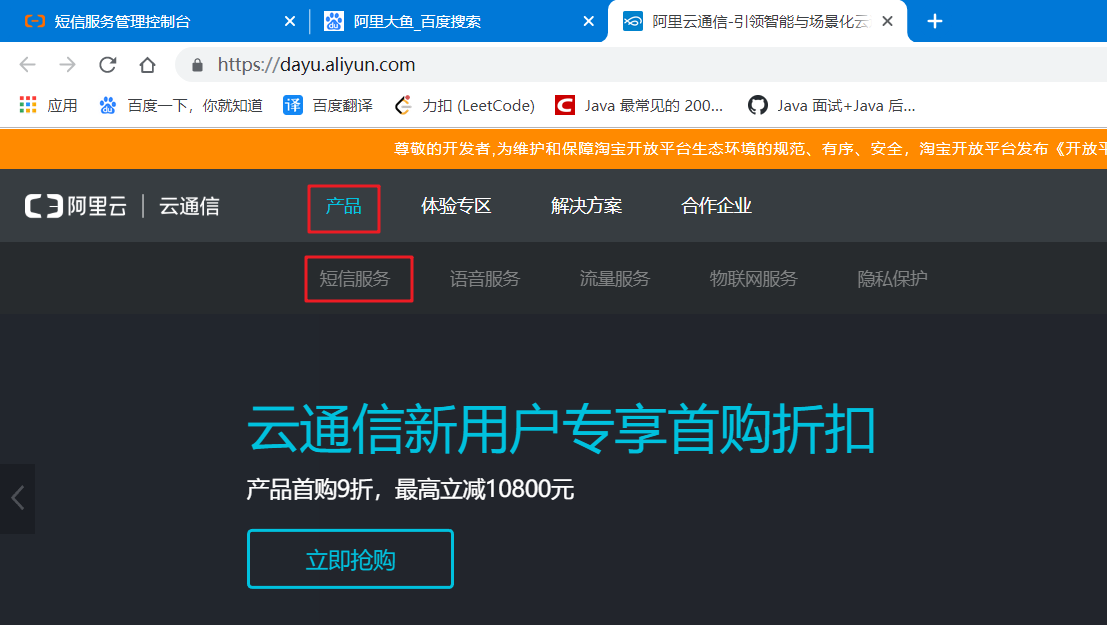Close the 阿里大鱼_百度搜索 tab
Image resolution: width=1107 pixels, height=625 pixels.
[588, 21]
